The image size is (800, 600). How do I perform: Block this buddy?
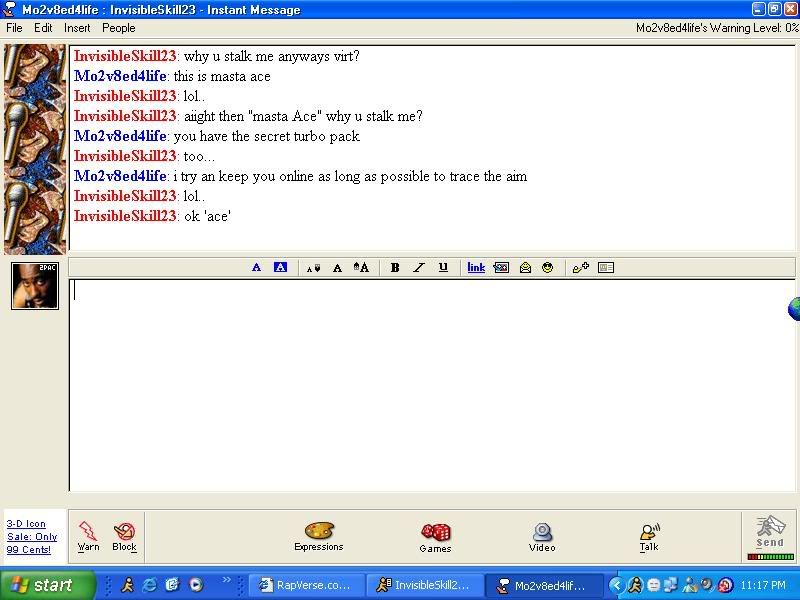(124, 536)
